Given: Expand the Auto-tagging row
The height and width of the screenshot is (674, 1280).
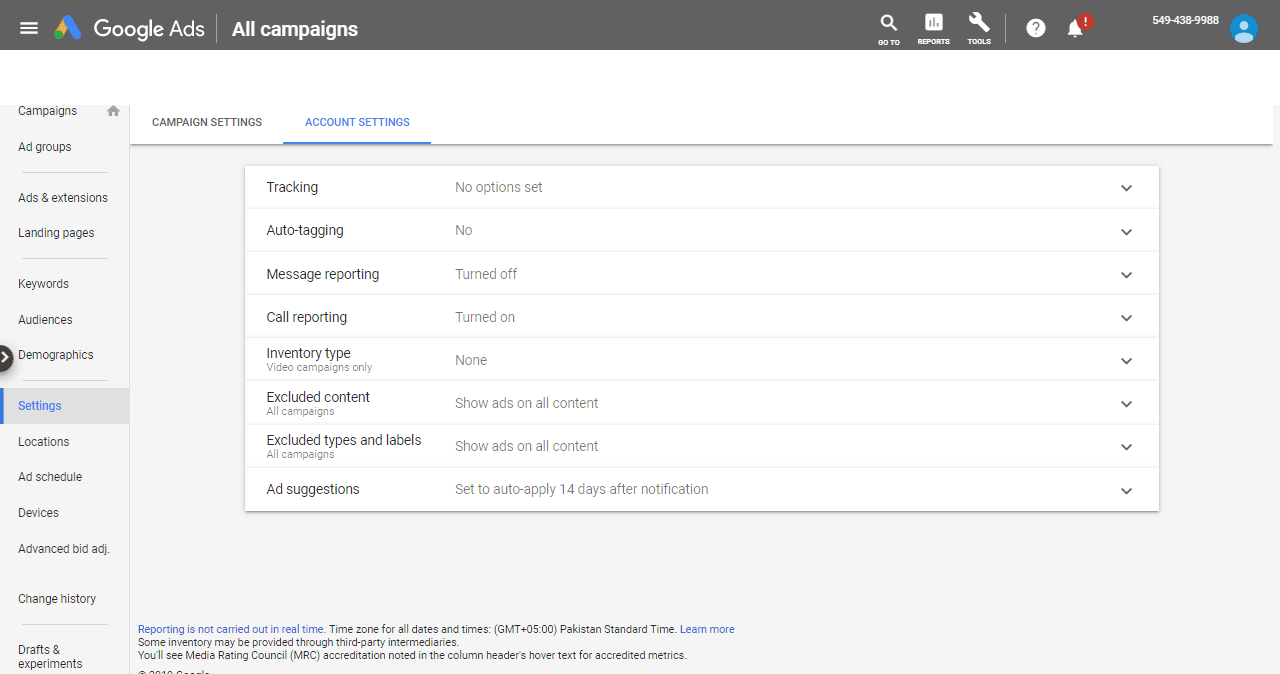Looking at the screenshot, I should coord(1126,231).
